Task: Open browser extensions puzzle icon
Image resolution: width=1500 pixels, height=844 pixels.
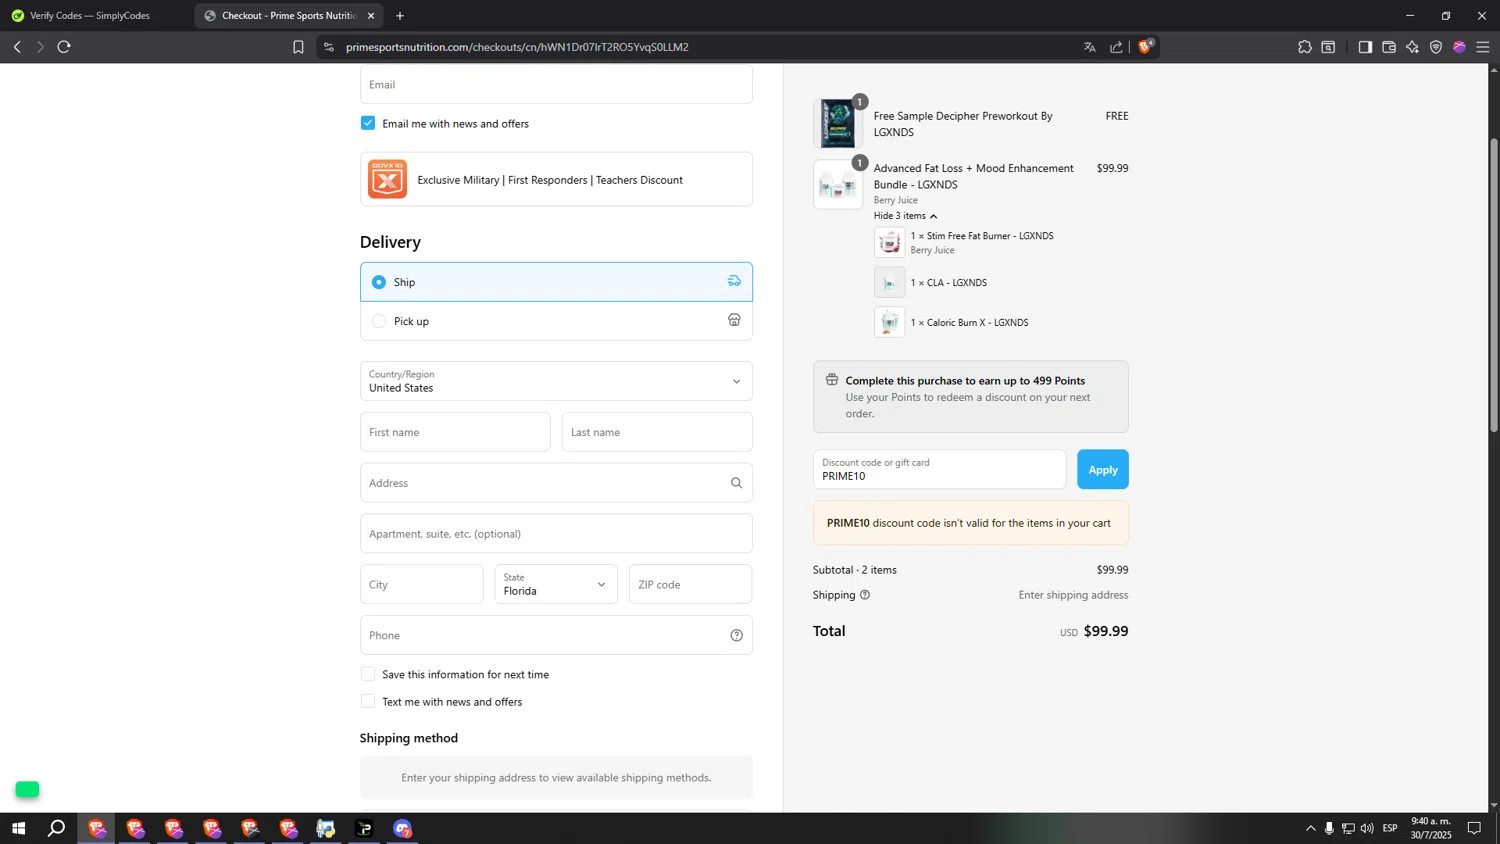Action: (1305, 47)
